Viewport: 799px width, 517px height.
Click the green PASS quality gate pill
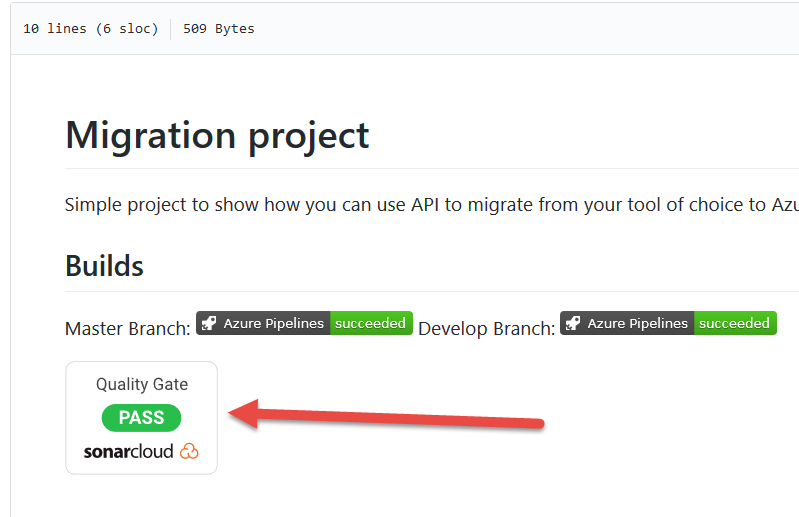(141, 418)
